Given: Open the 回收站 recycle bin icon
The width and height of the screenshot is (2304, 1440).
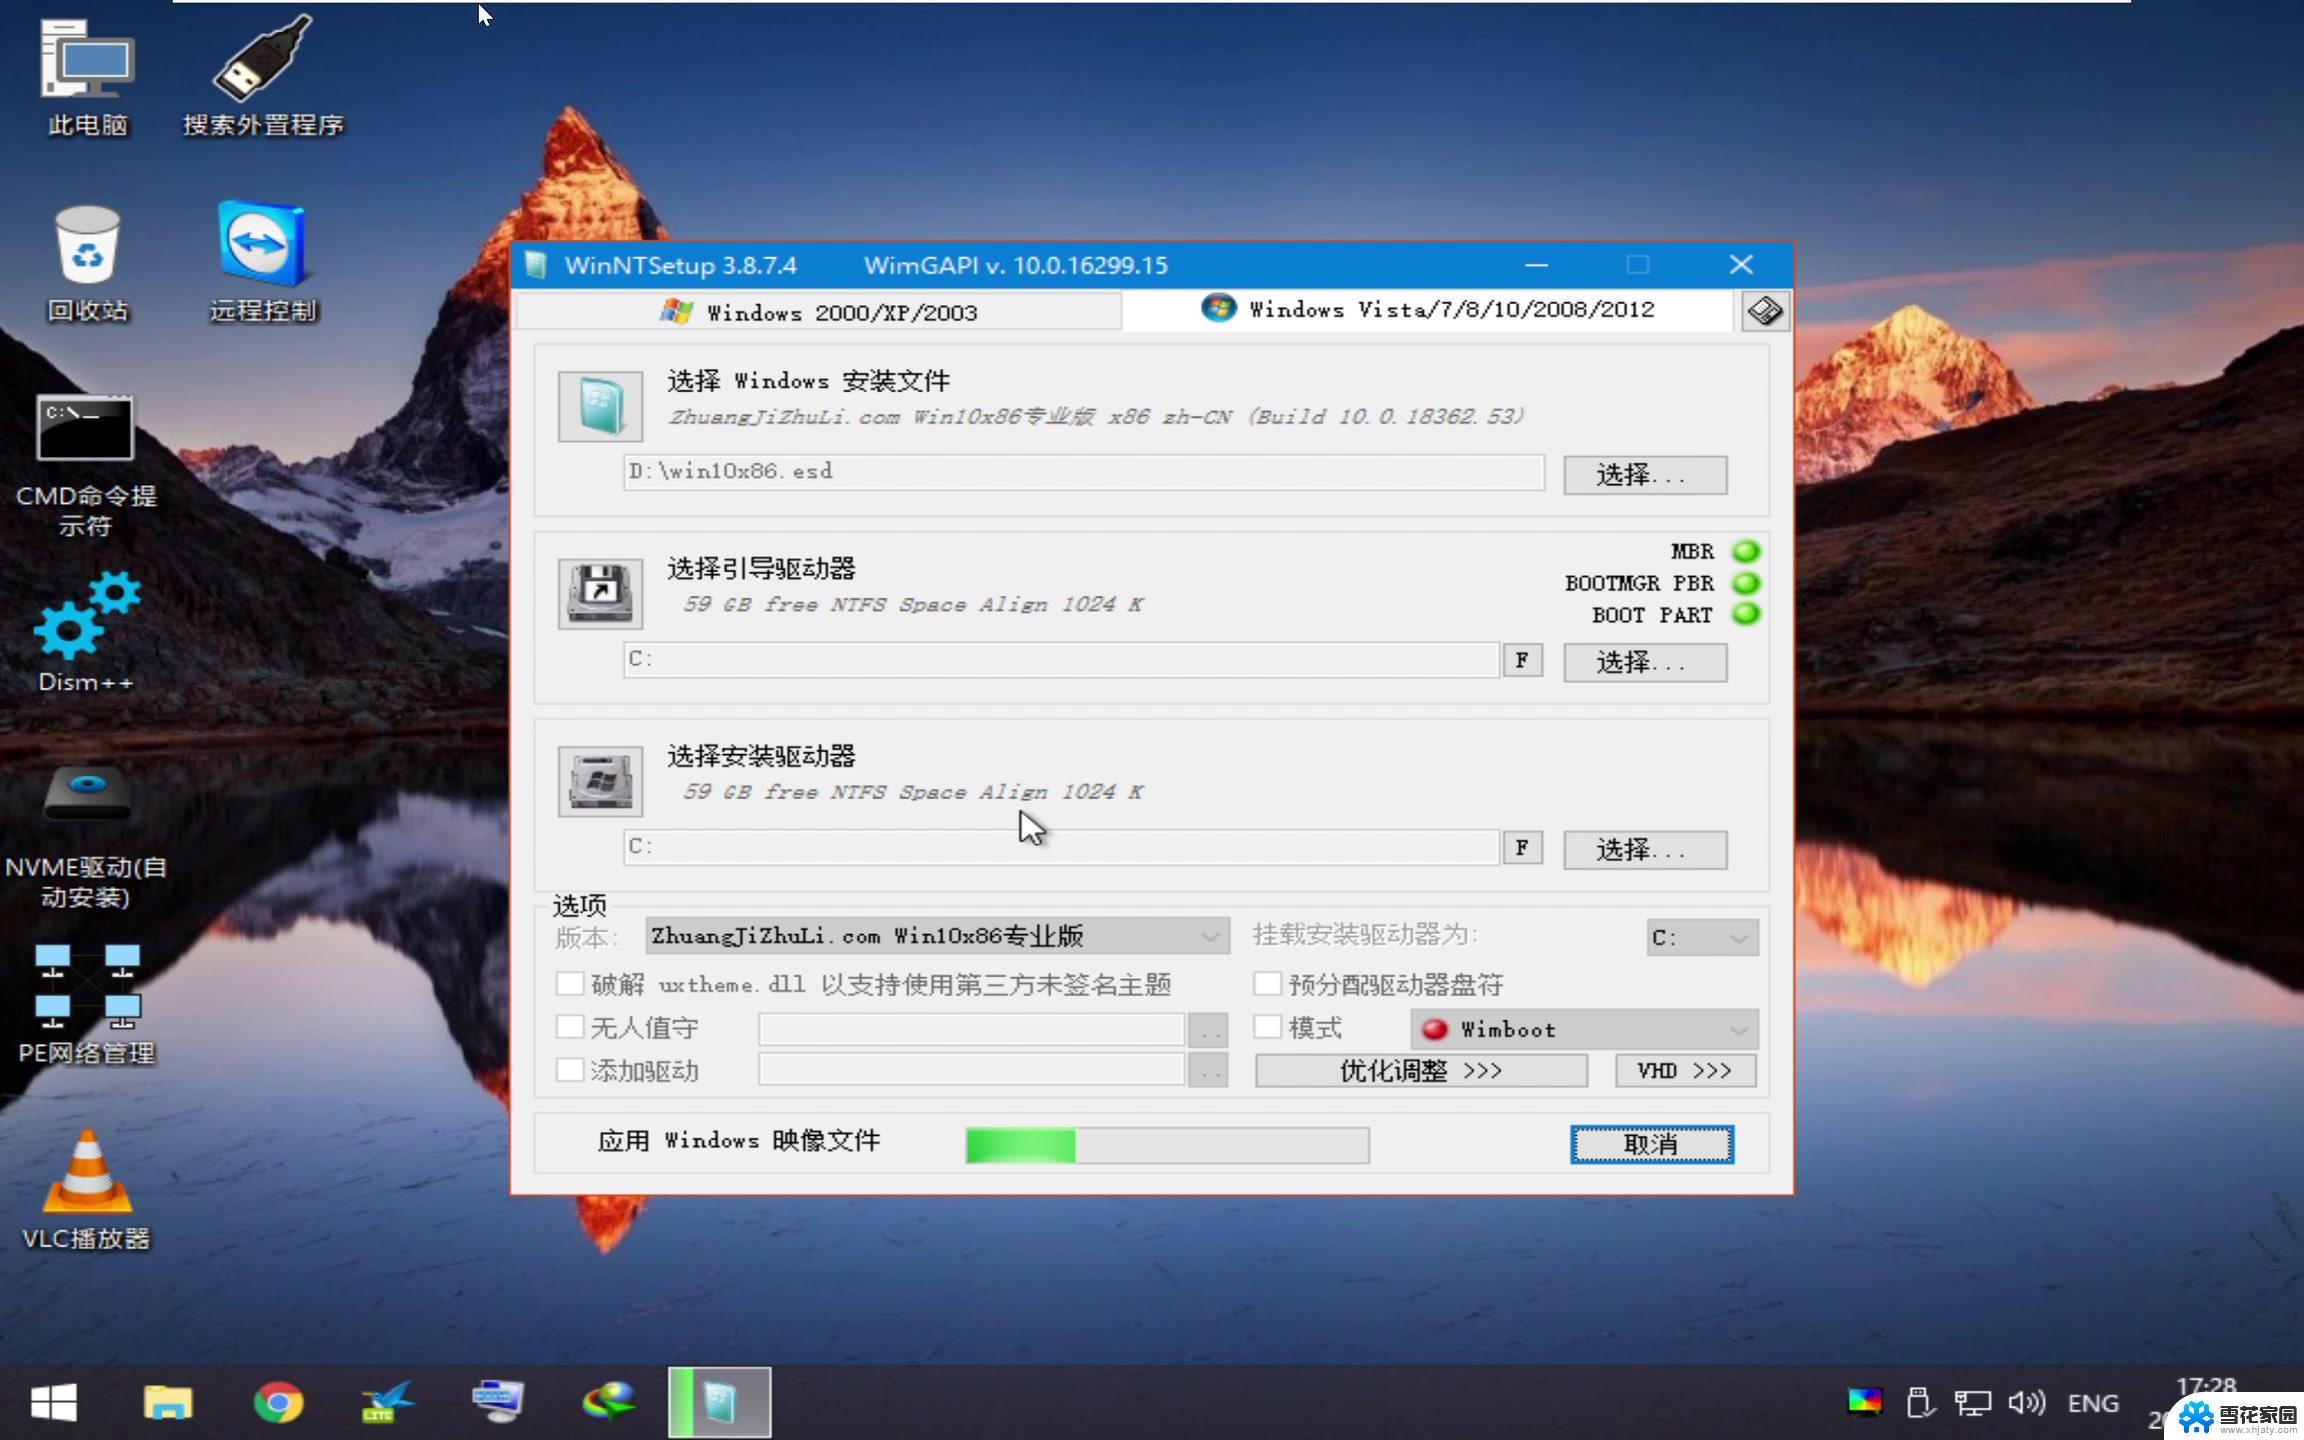Looking at the screenshot, I should point(87,264).
